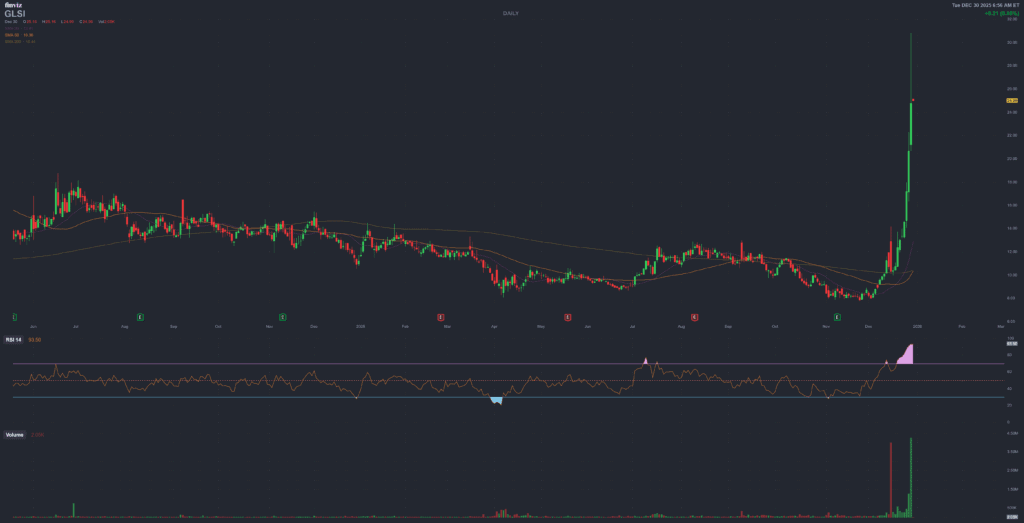This screenshot has width=1024, height=523.
Task: Select the Volume pane label
Action: (x=14, y=434)
